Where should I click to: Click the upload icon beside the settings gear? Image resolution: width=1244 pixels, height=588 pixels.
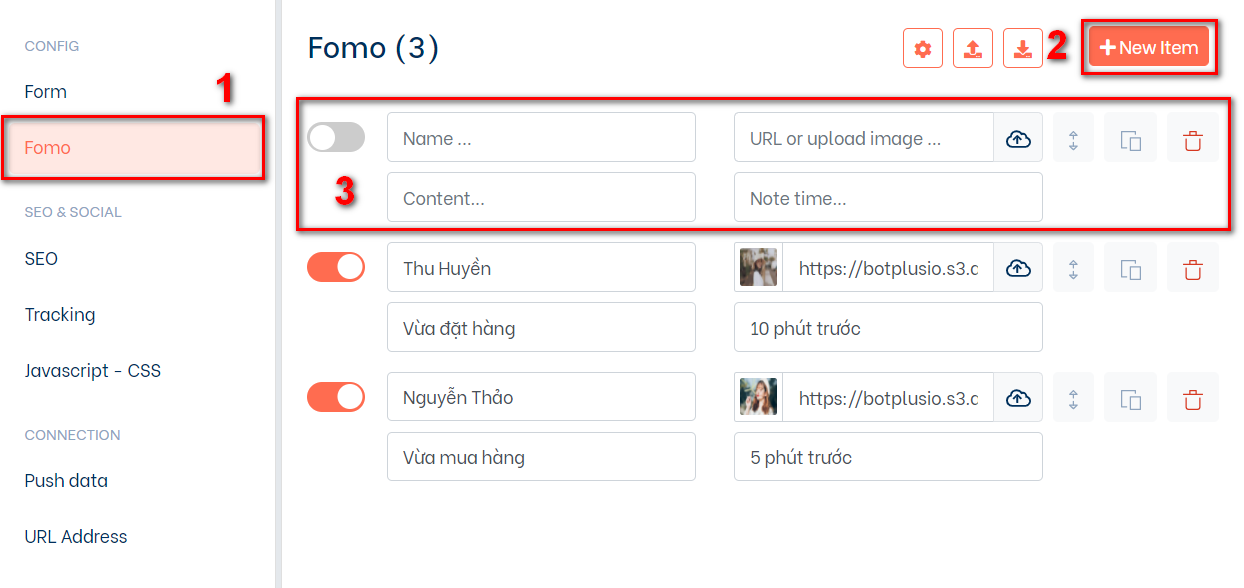(x=973, y=48)
